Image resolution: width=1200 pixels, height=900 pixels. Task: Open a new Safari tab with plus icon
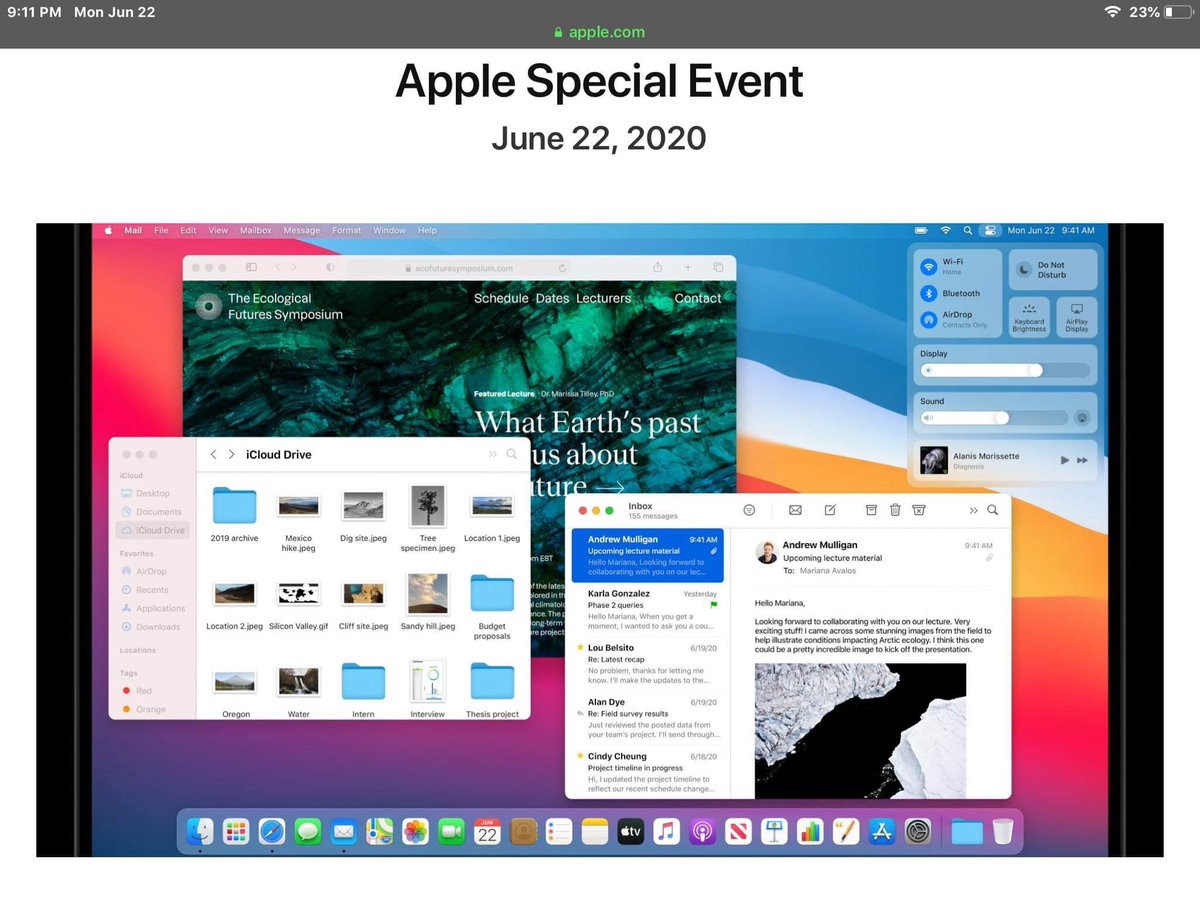pos(688,268)
